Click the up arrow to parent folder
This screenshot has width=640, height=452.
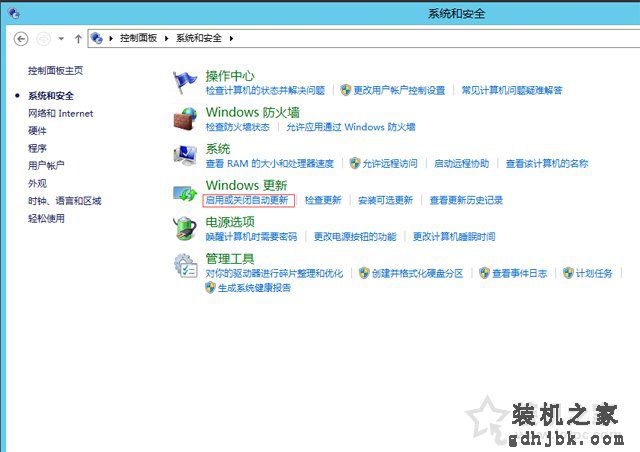(x=78, y=39)
